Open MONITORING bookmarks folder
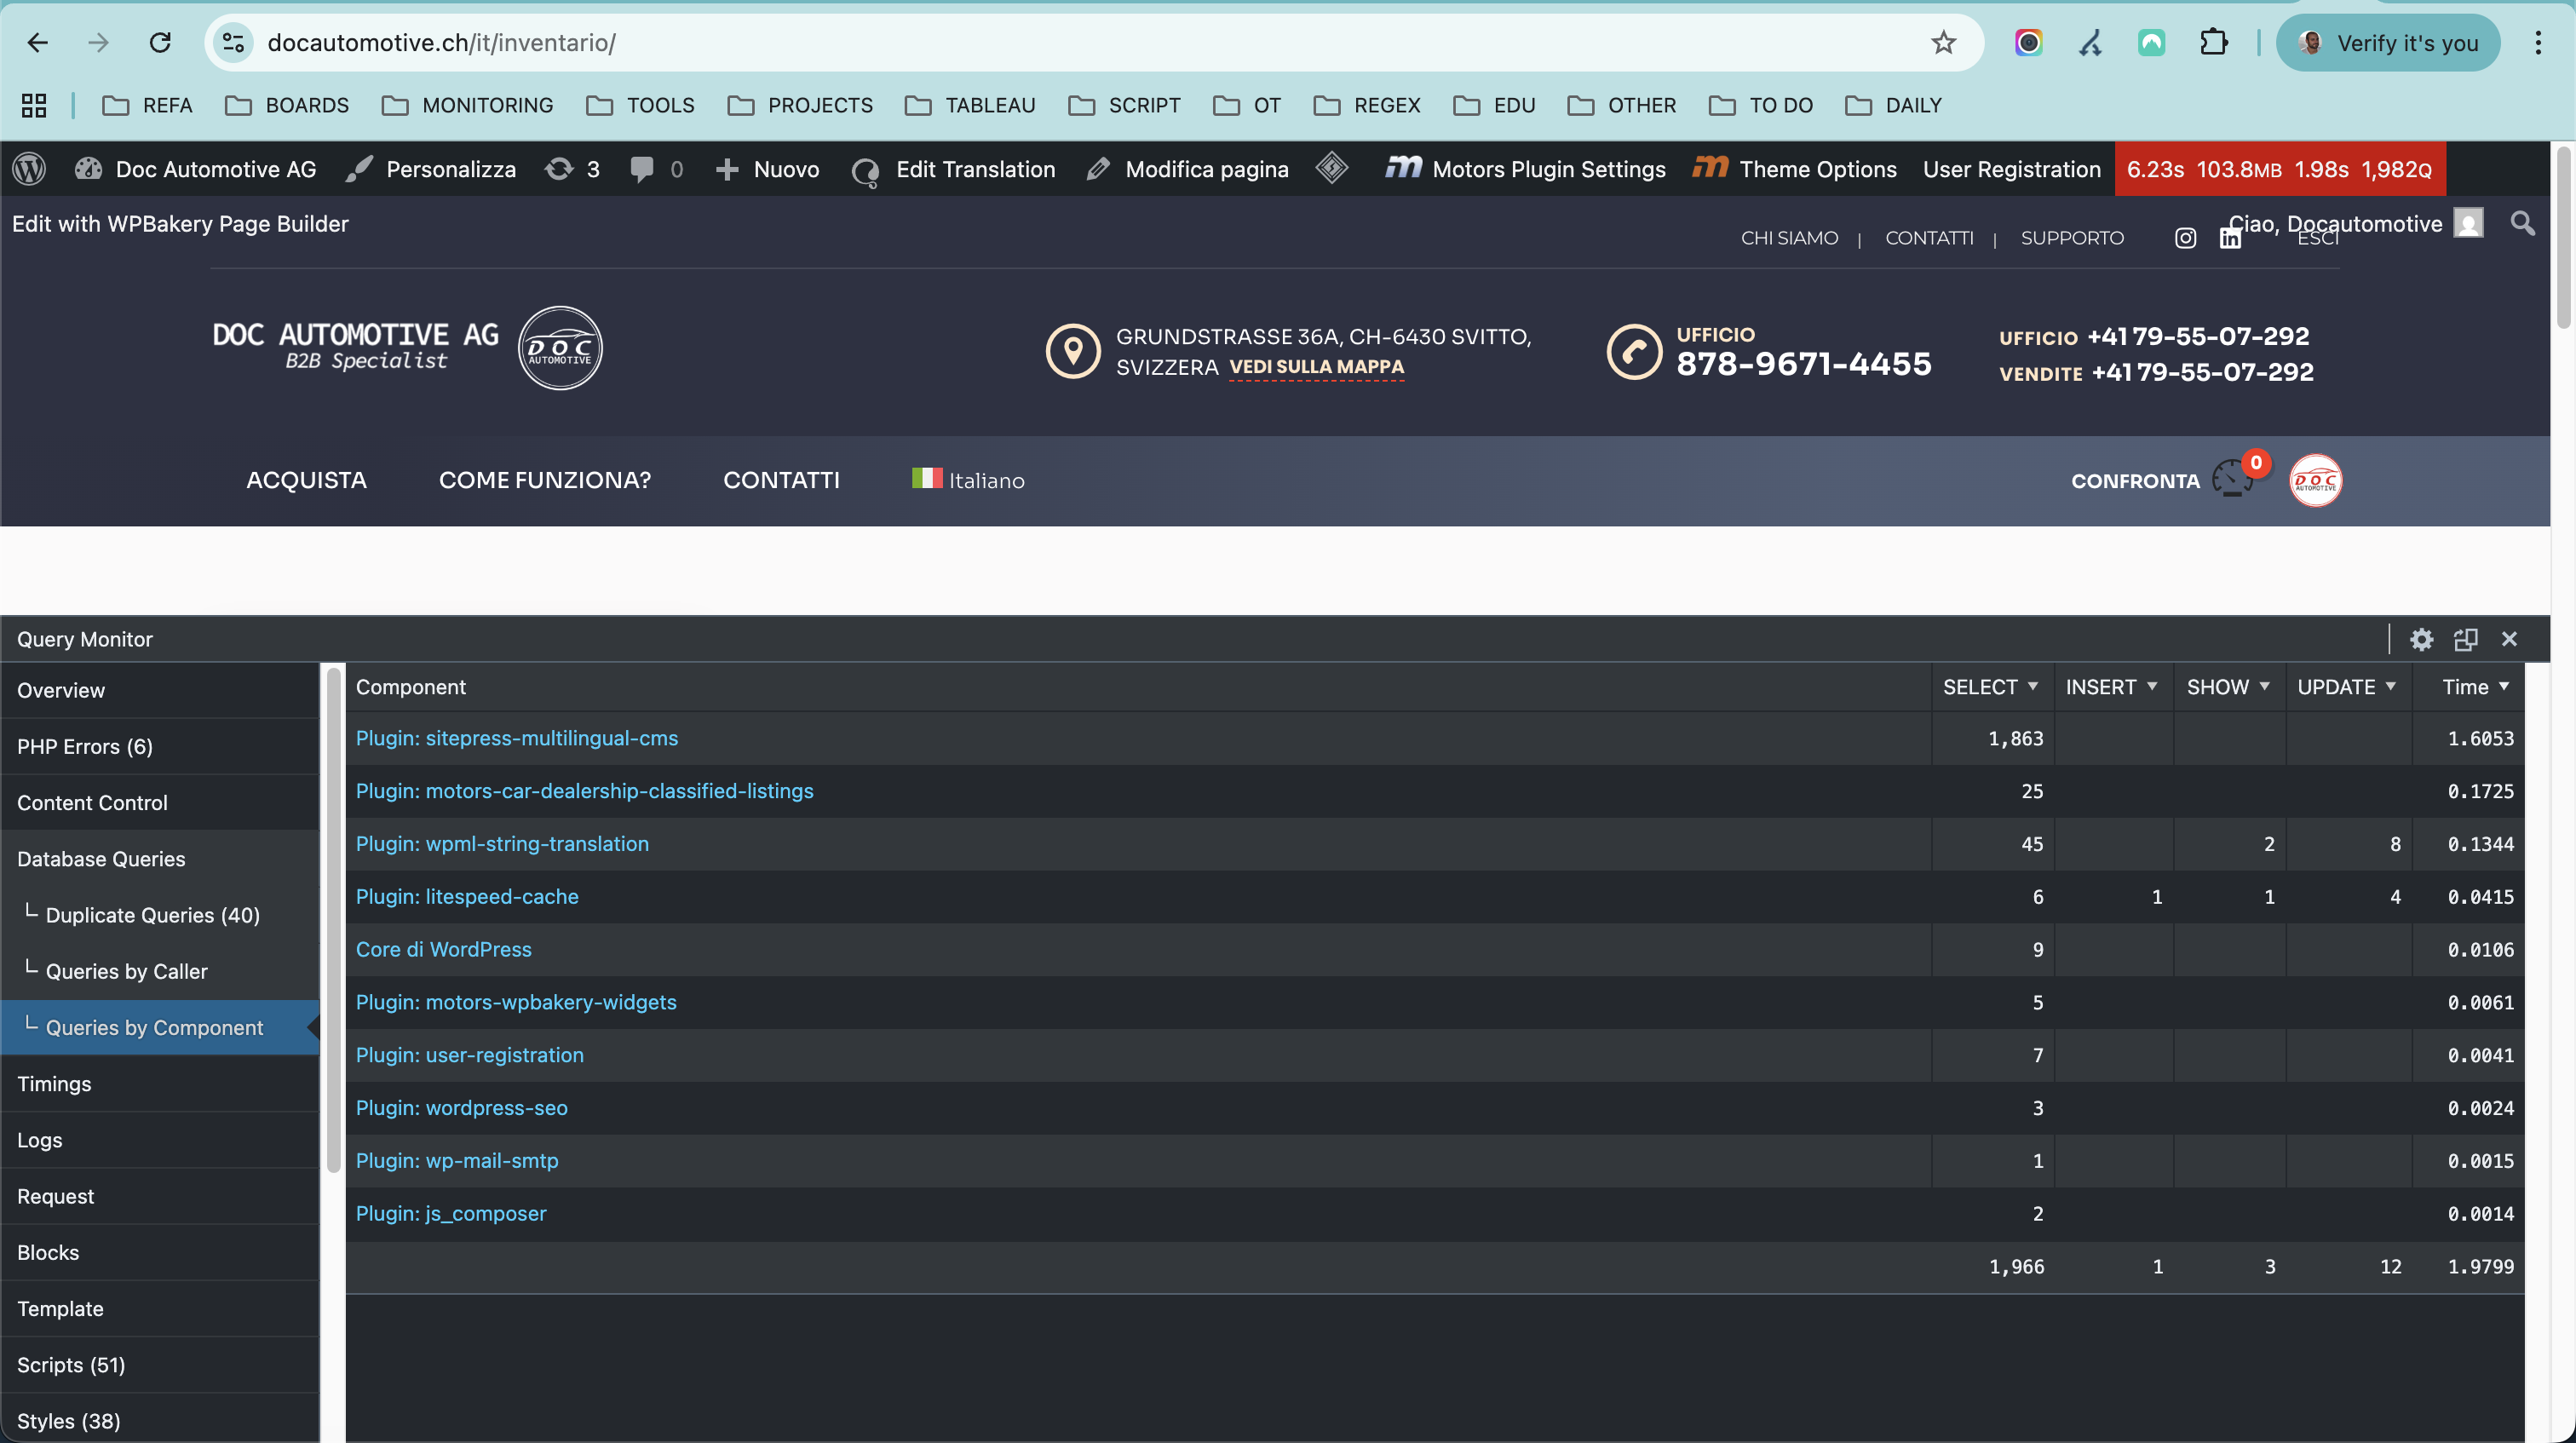Screen dimensions: 2576x1443 [x=467, y=105]
